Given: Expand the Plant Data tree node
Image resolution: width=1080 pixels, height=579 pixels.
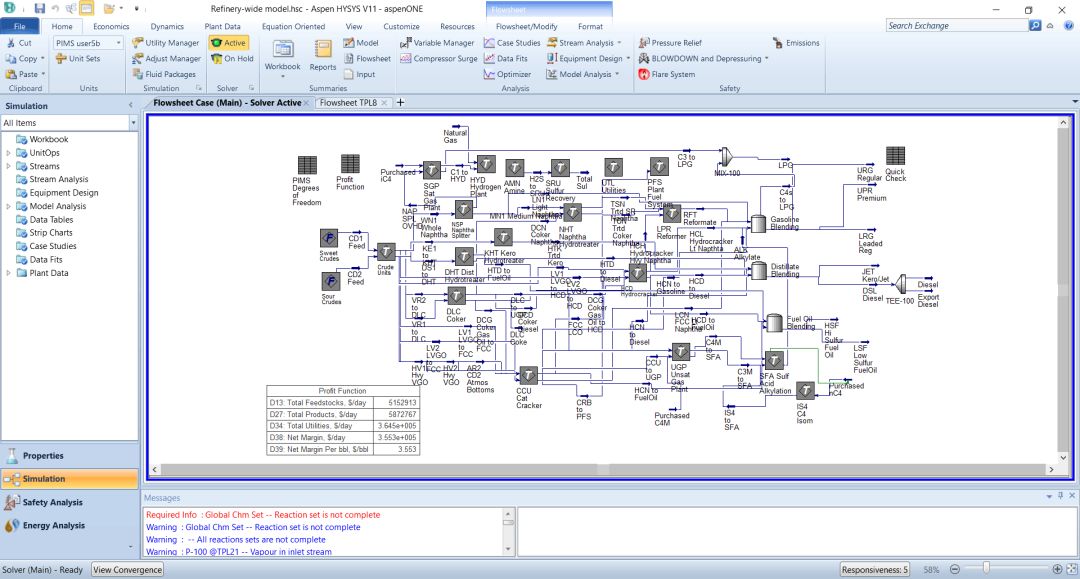Looking at the screenshot, I should coord(8,273).
